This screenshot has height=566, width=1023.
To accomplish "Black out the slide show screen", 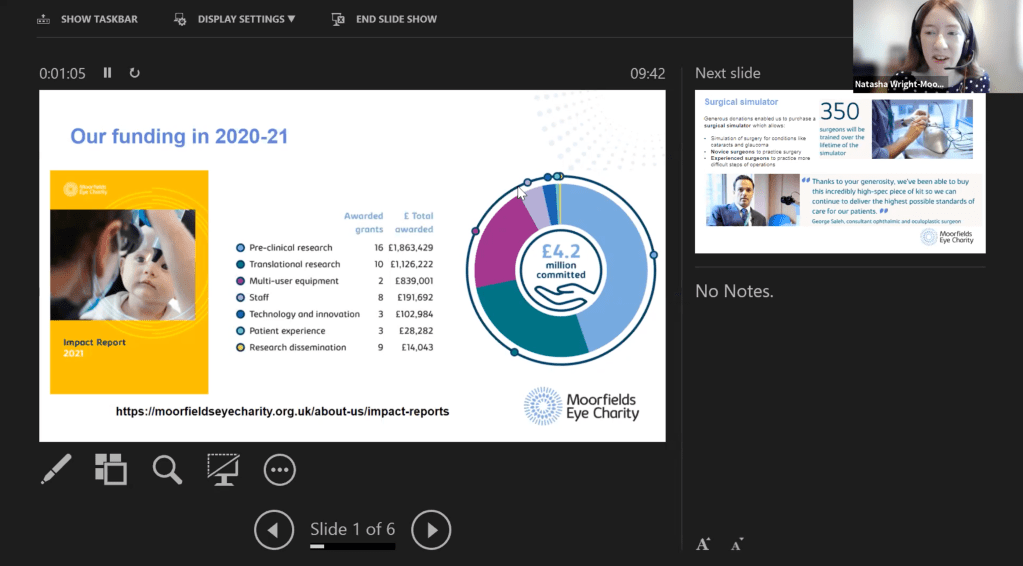I will click(x=223, y=469).
